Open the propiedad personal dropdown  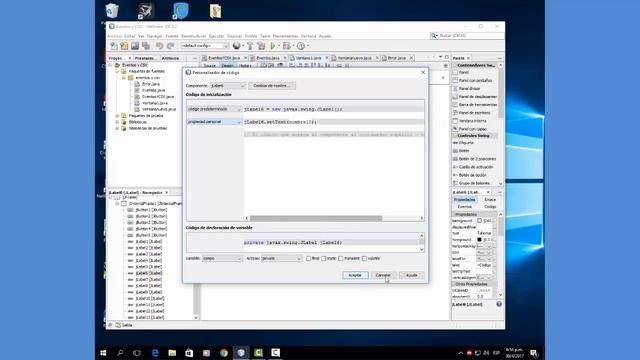214,122
